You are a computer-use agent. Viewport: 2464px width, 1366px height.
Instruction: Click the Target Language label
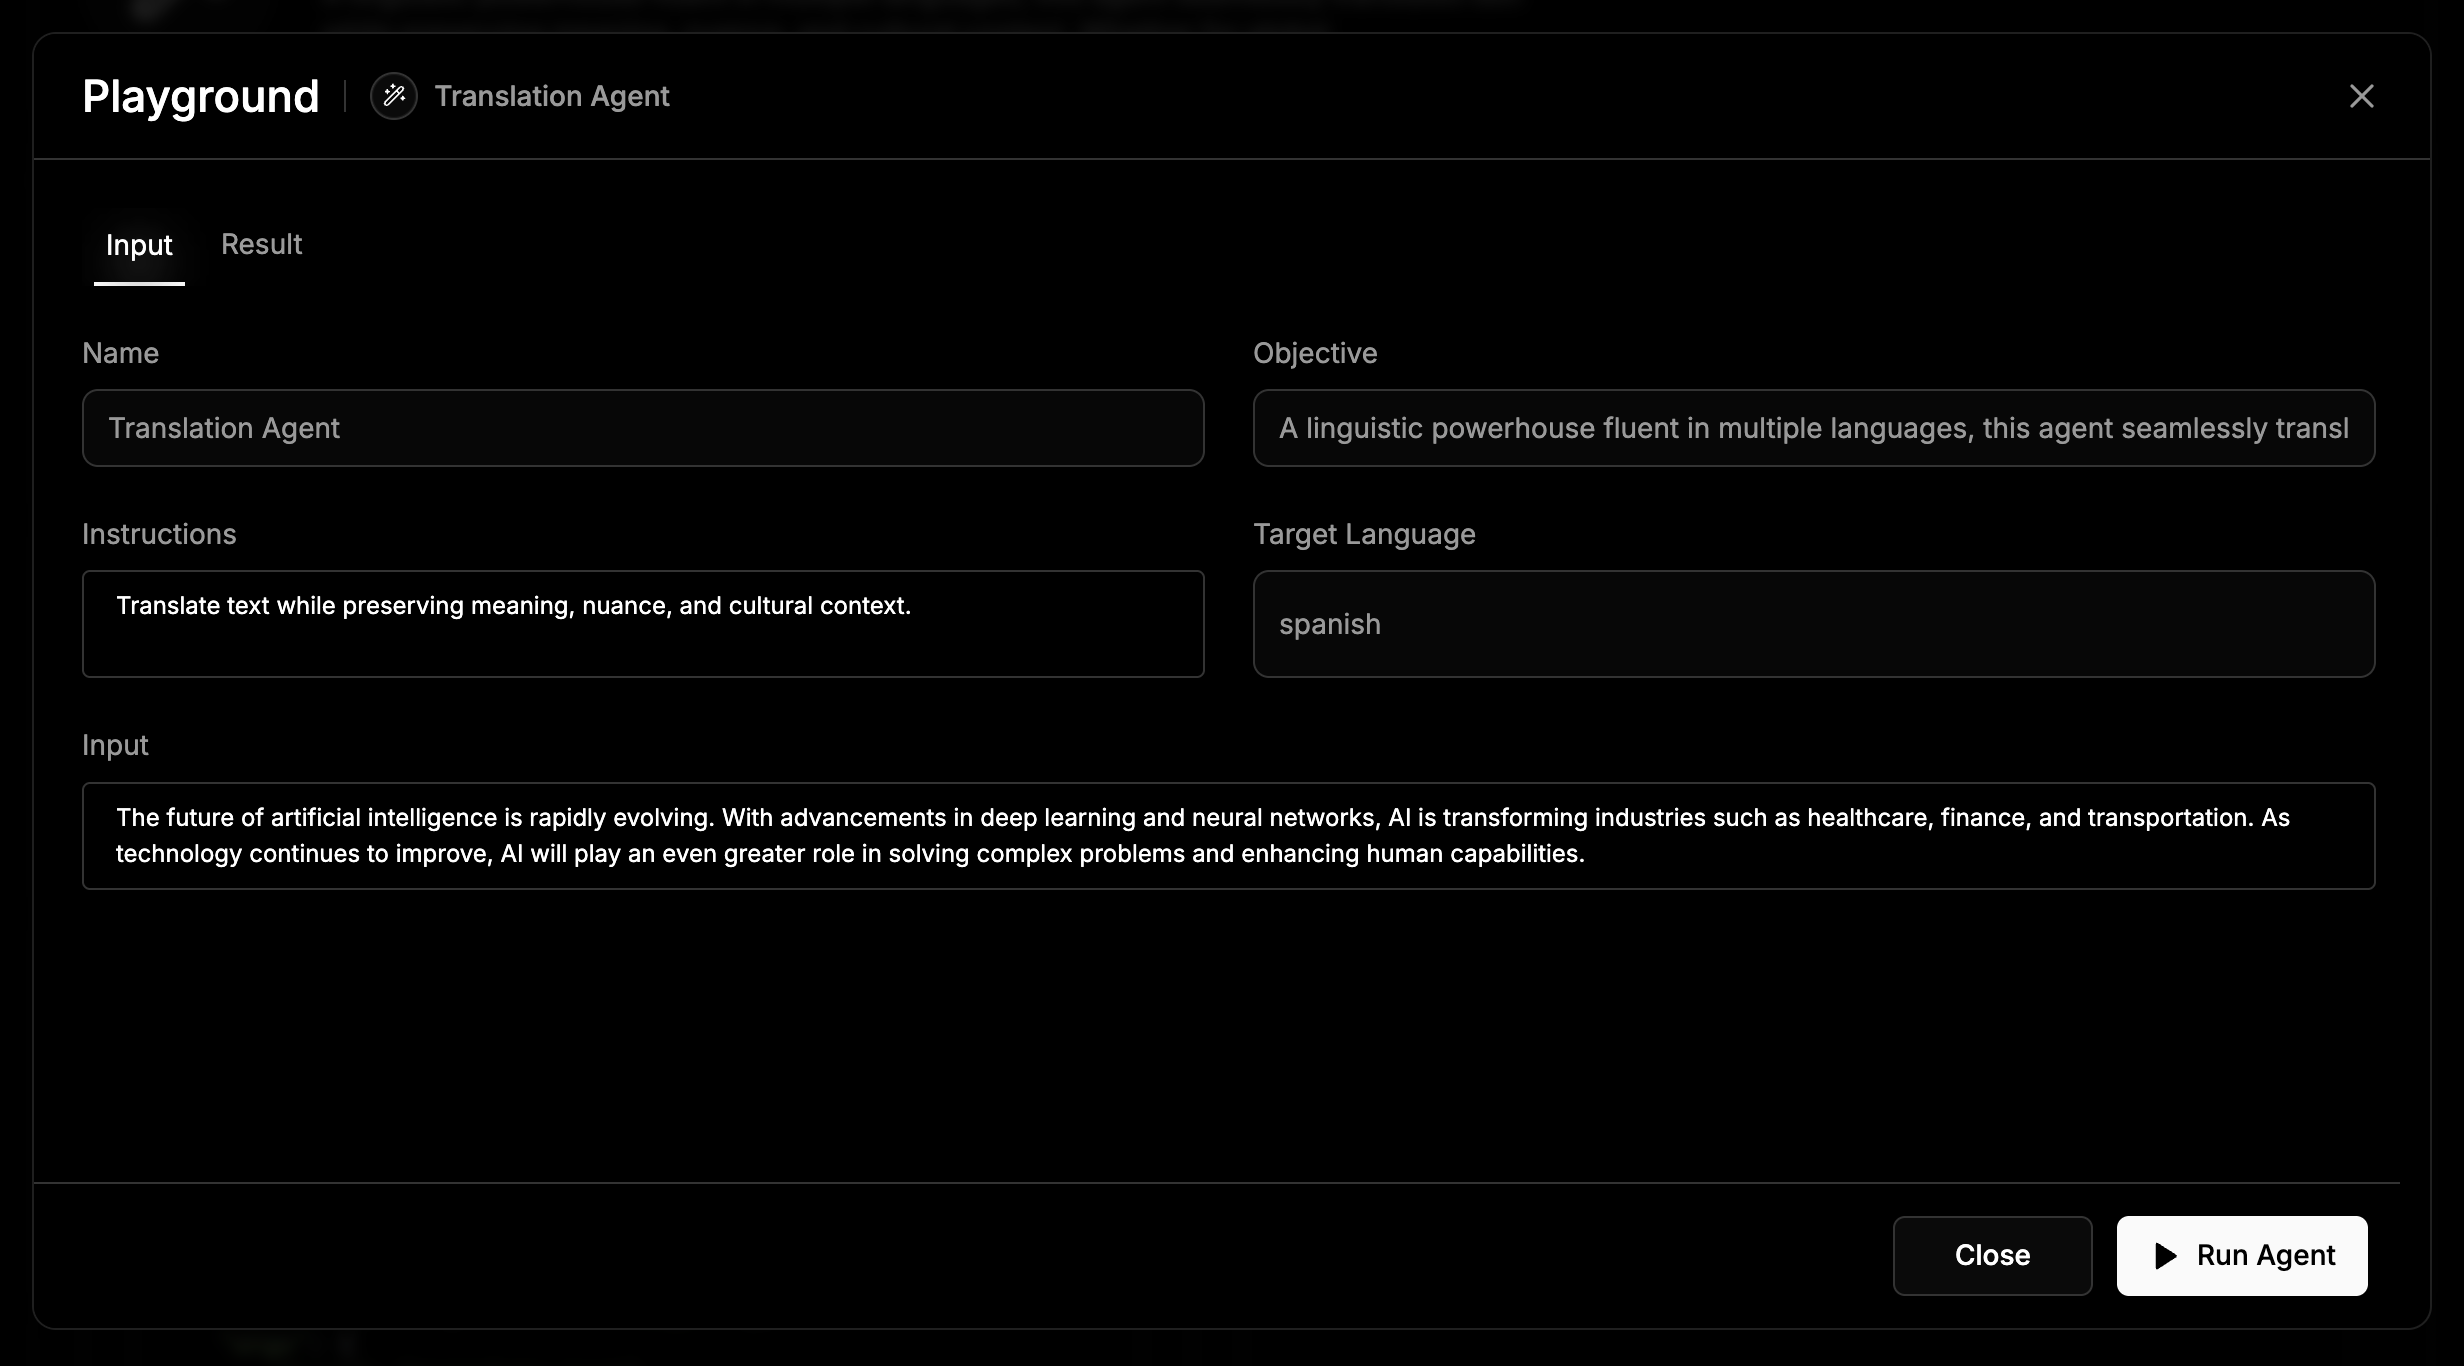[x=1363, y=534]
